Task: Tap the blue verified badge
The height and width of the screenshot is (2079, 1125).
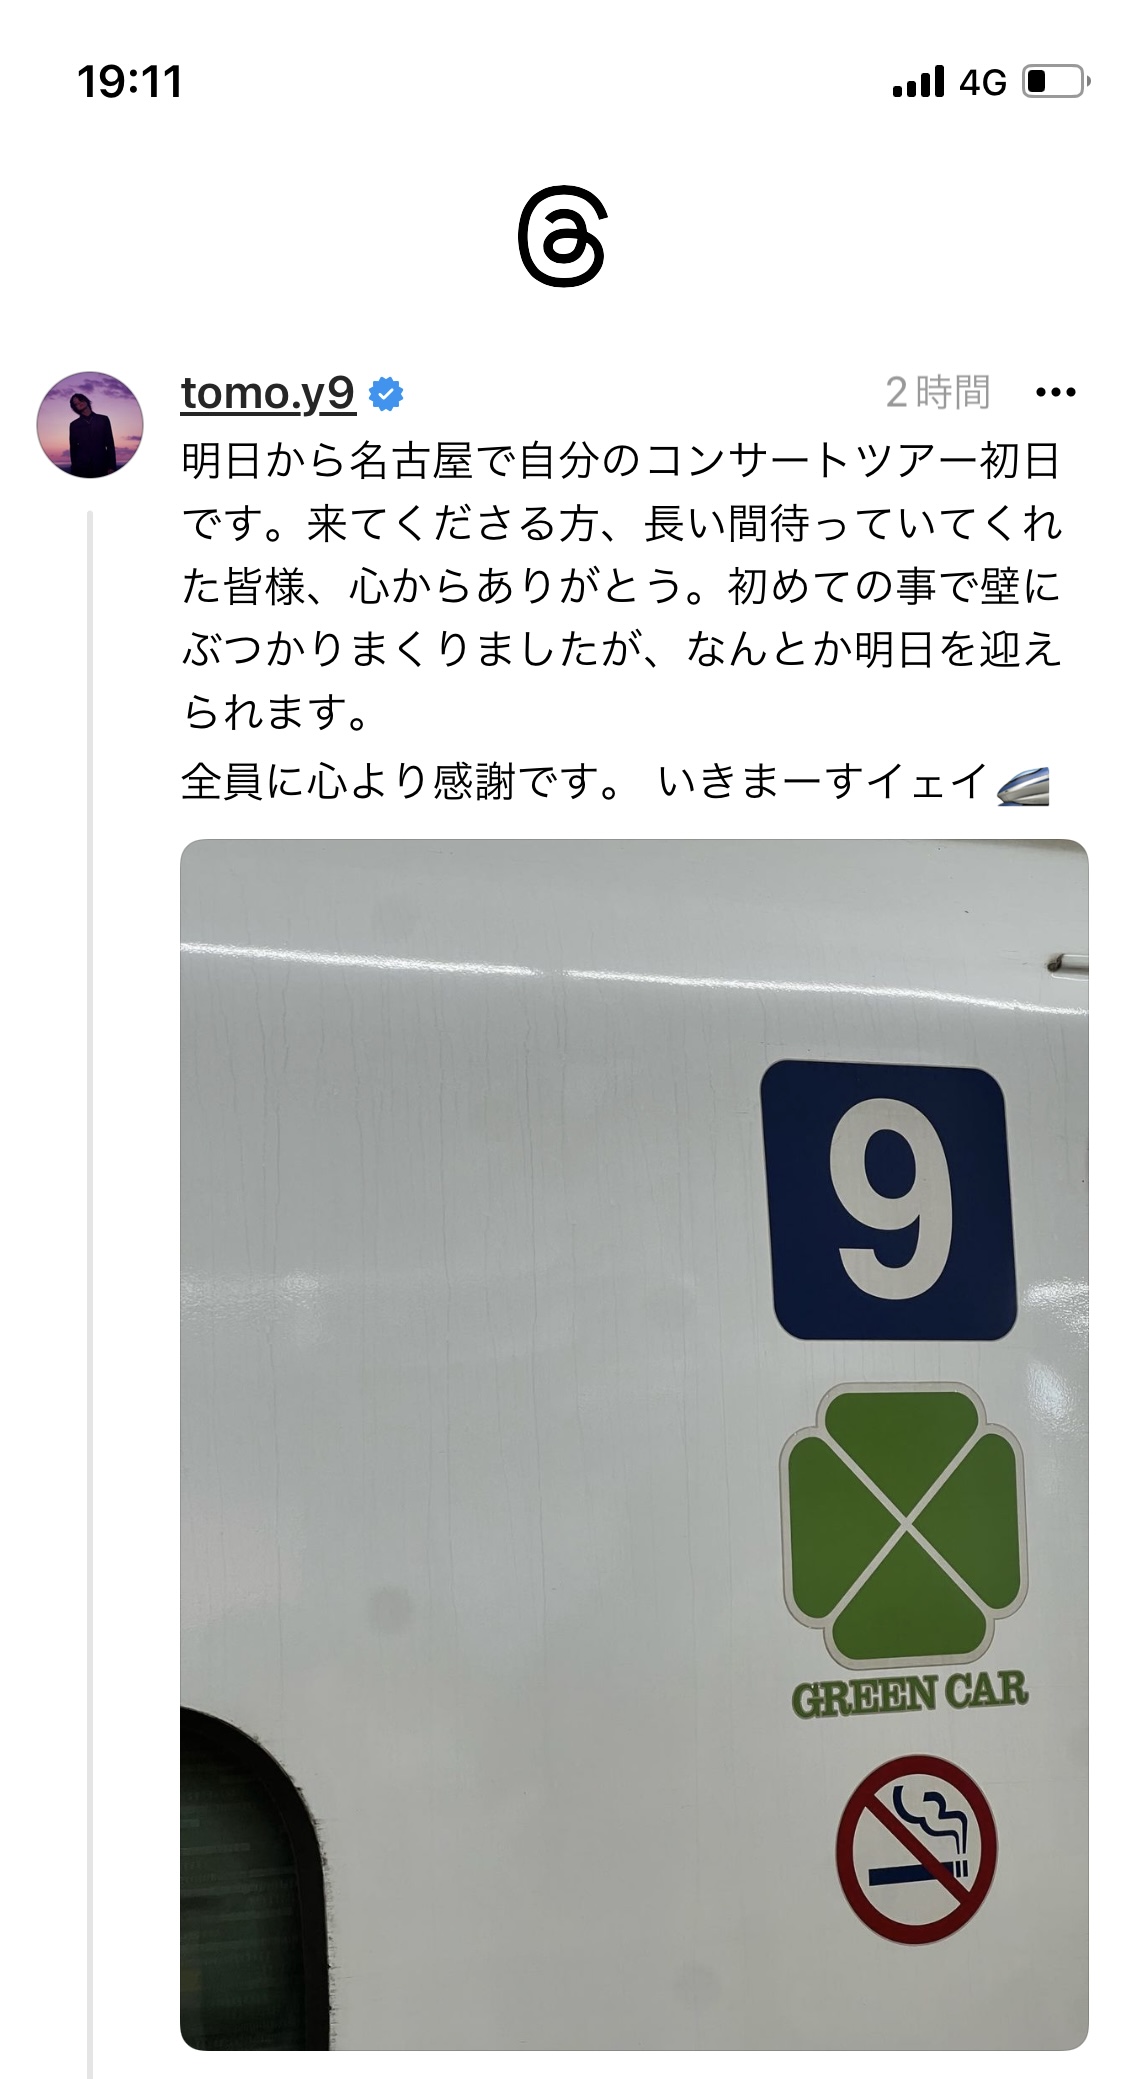Action: pos(386,394)
